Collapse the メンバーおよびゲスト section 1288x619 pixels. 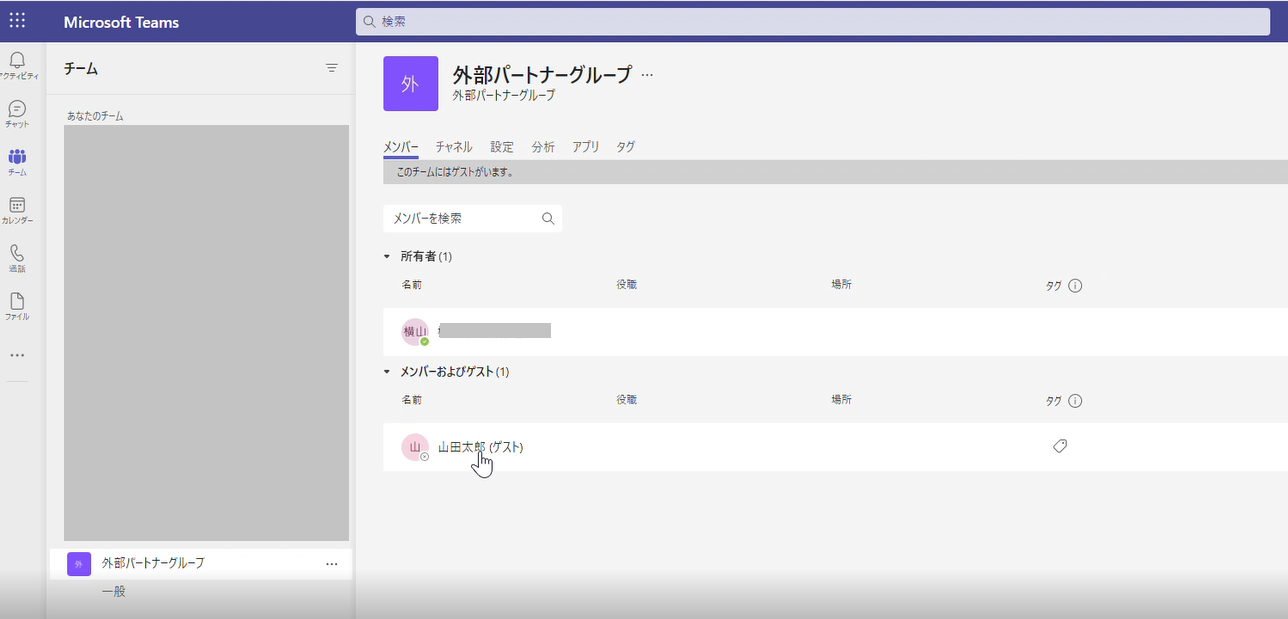387,372
